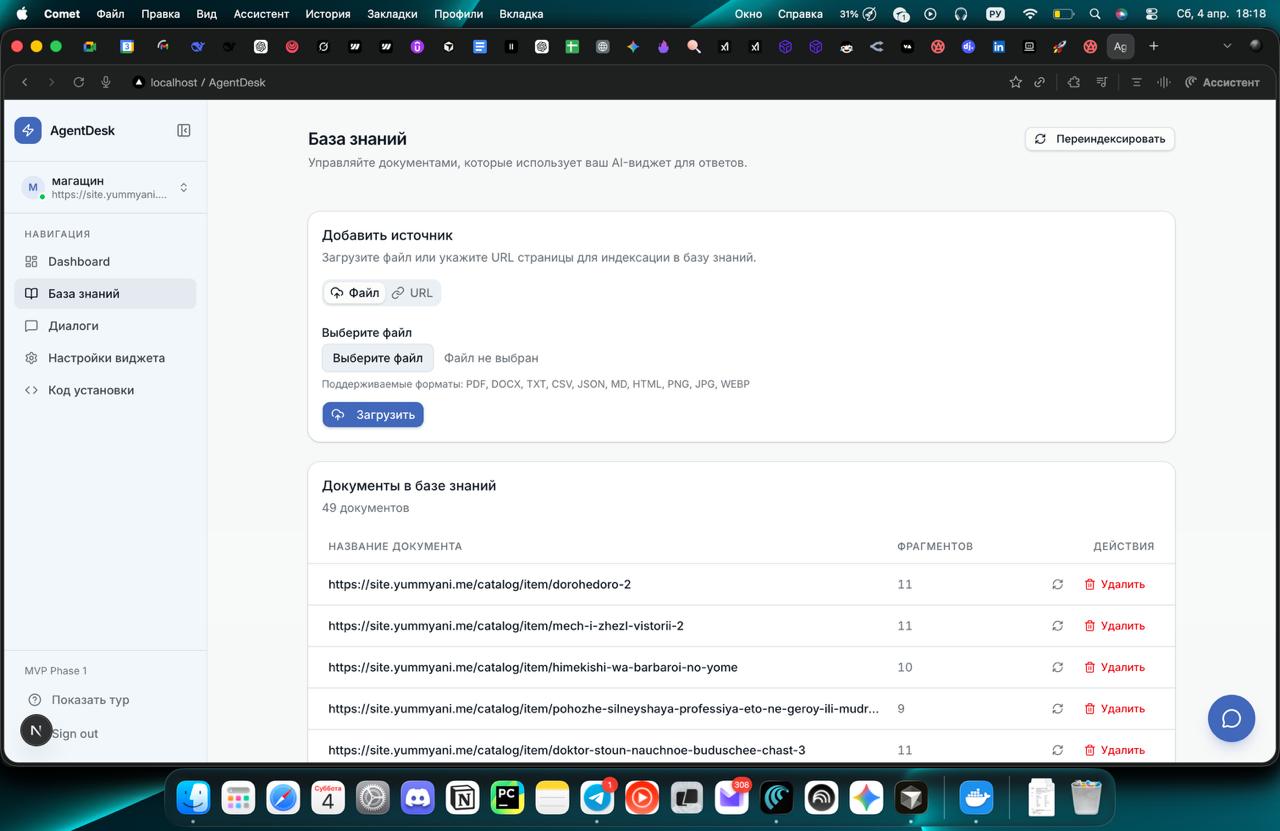Viewport: 1280px width, 831px height.
Task: Click Показать тур in sidebar
Action: (90, 700)
